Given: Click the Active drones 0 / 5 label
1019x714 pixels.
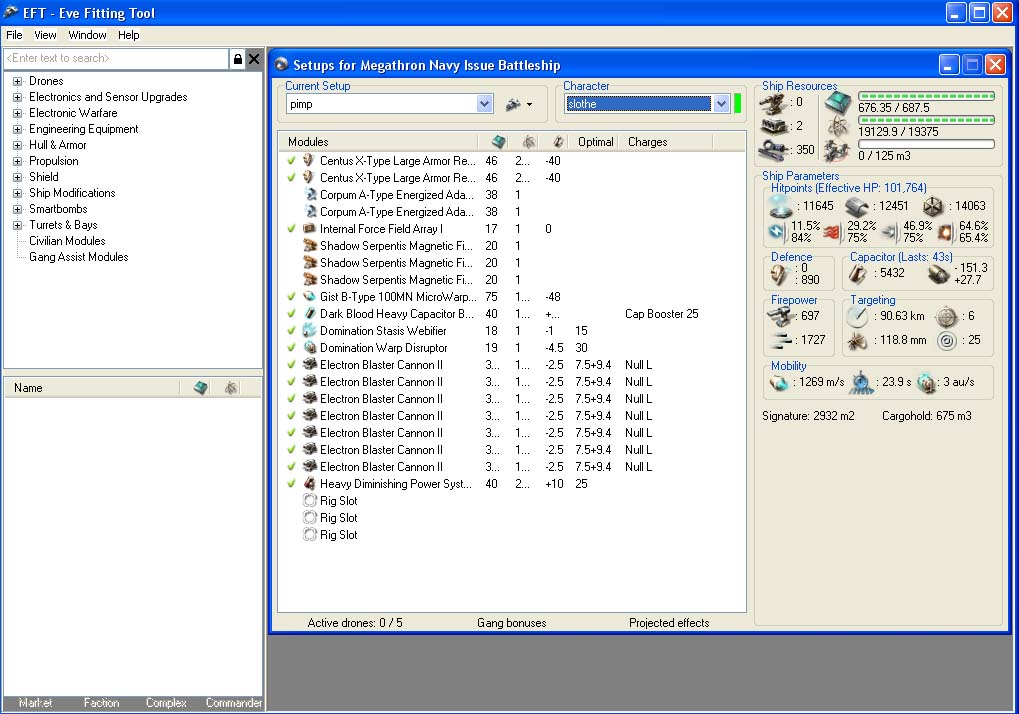Looking at the screenshot, I should 355,623.
